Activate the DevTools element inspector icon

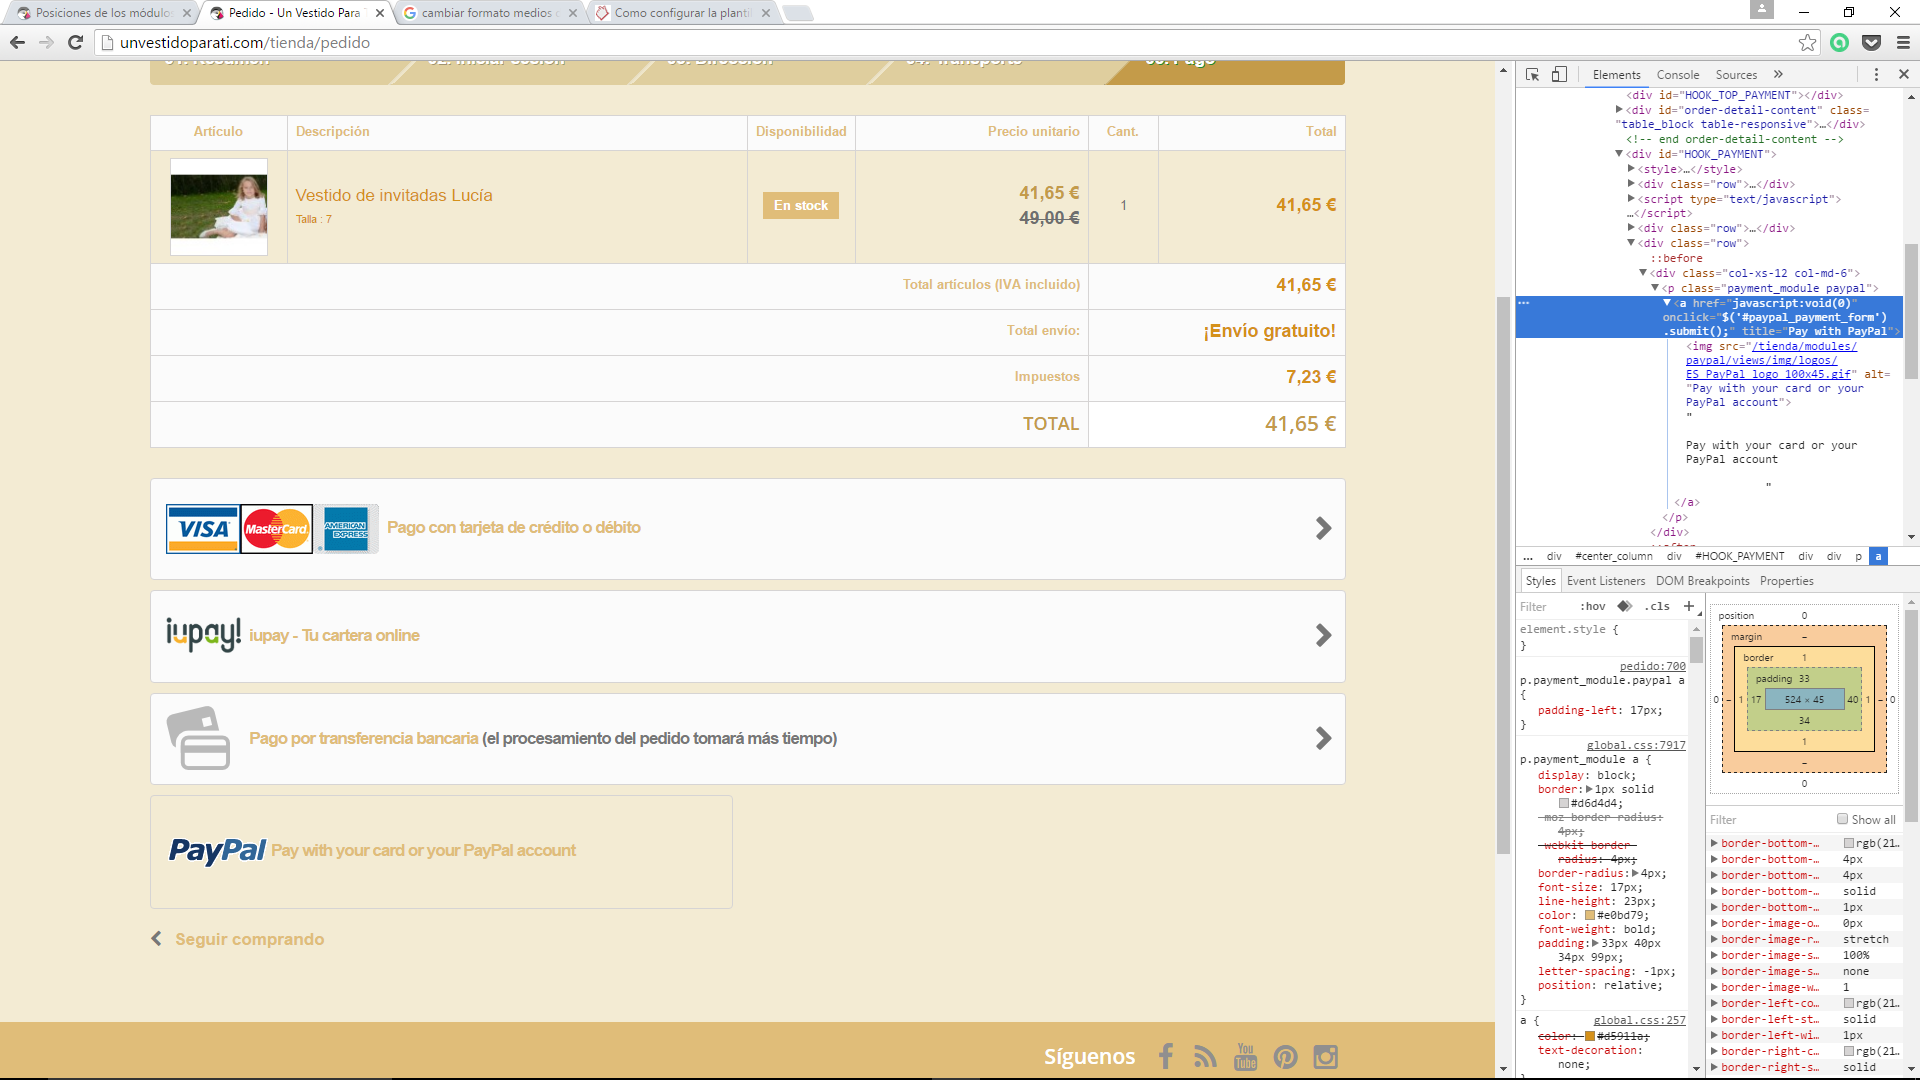(1532, 75)
